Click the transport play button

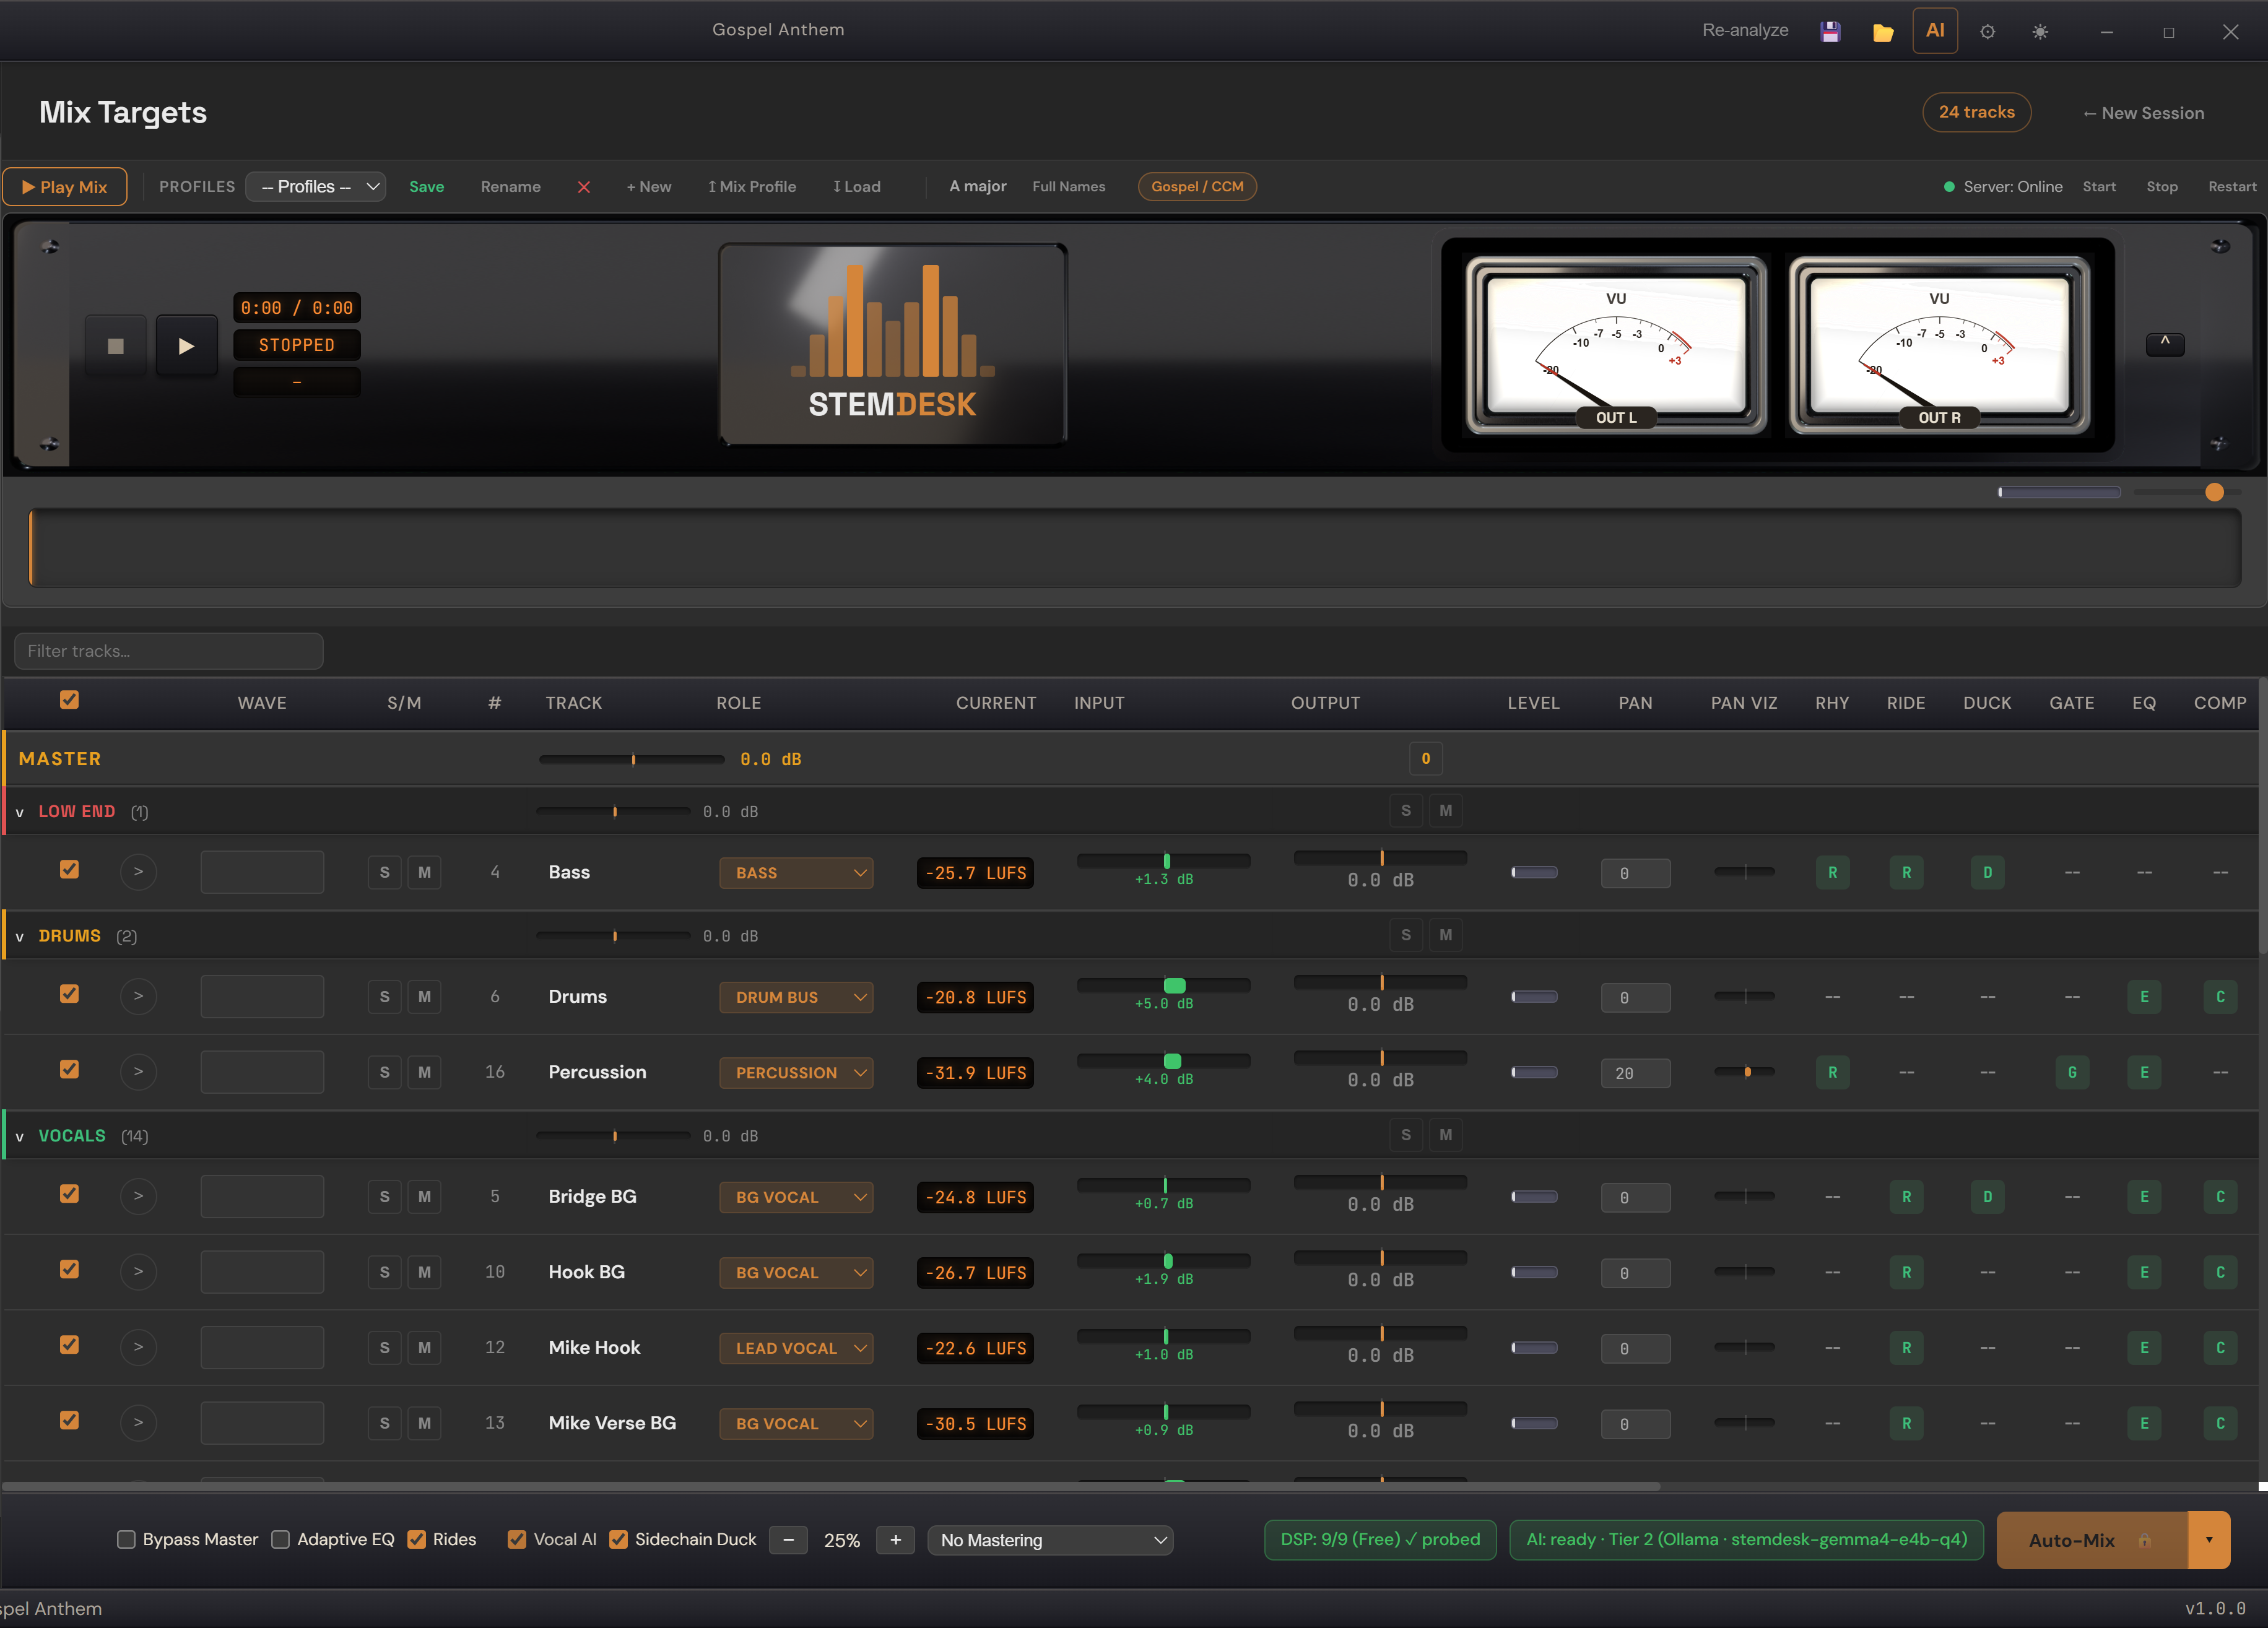click(186, 346)
